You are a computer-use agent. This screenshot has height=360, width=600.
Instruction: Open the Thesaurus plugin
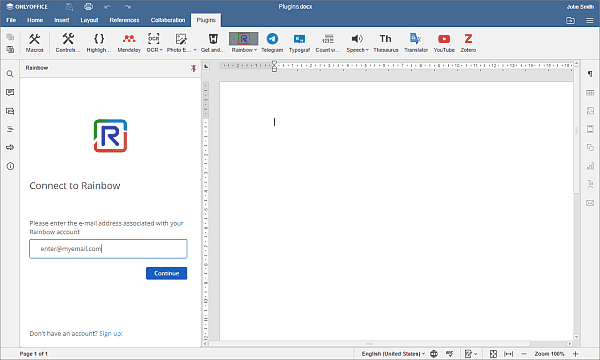[x=386, y=42]
